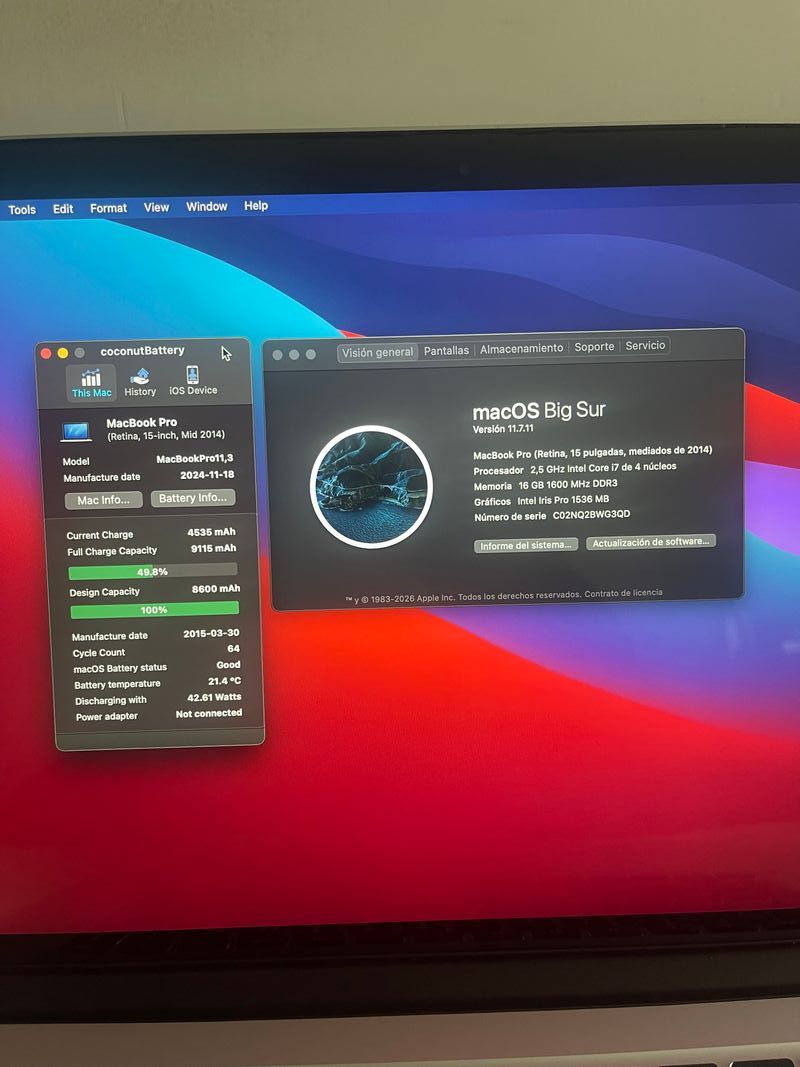800x1067 pixels.
Task: Click the Memoria 16 GB 1600 MHz DDR3 line
Action: coord(546,485)
